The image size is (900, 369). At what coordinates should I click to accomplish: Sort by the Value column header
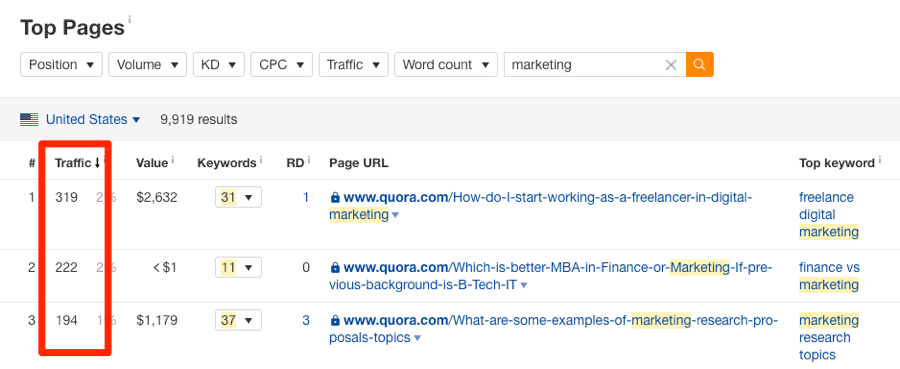coord(152,163)
